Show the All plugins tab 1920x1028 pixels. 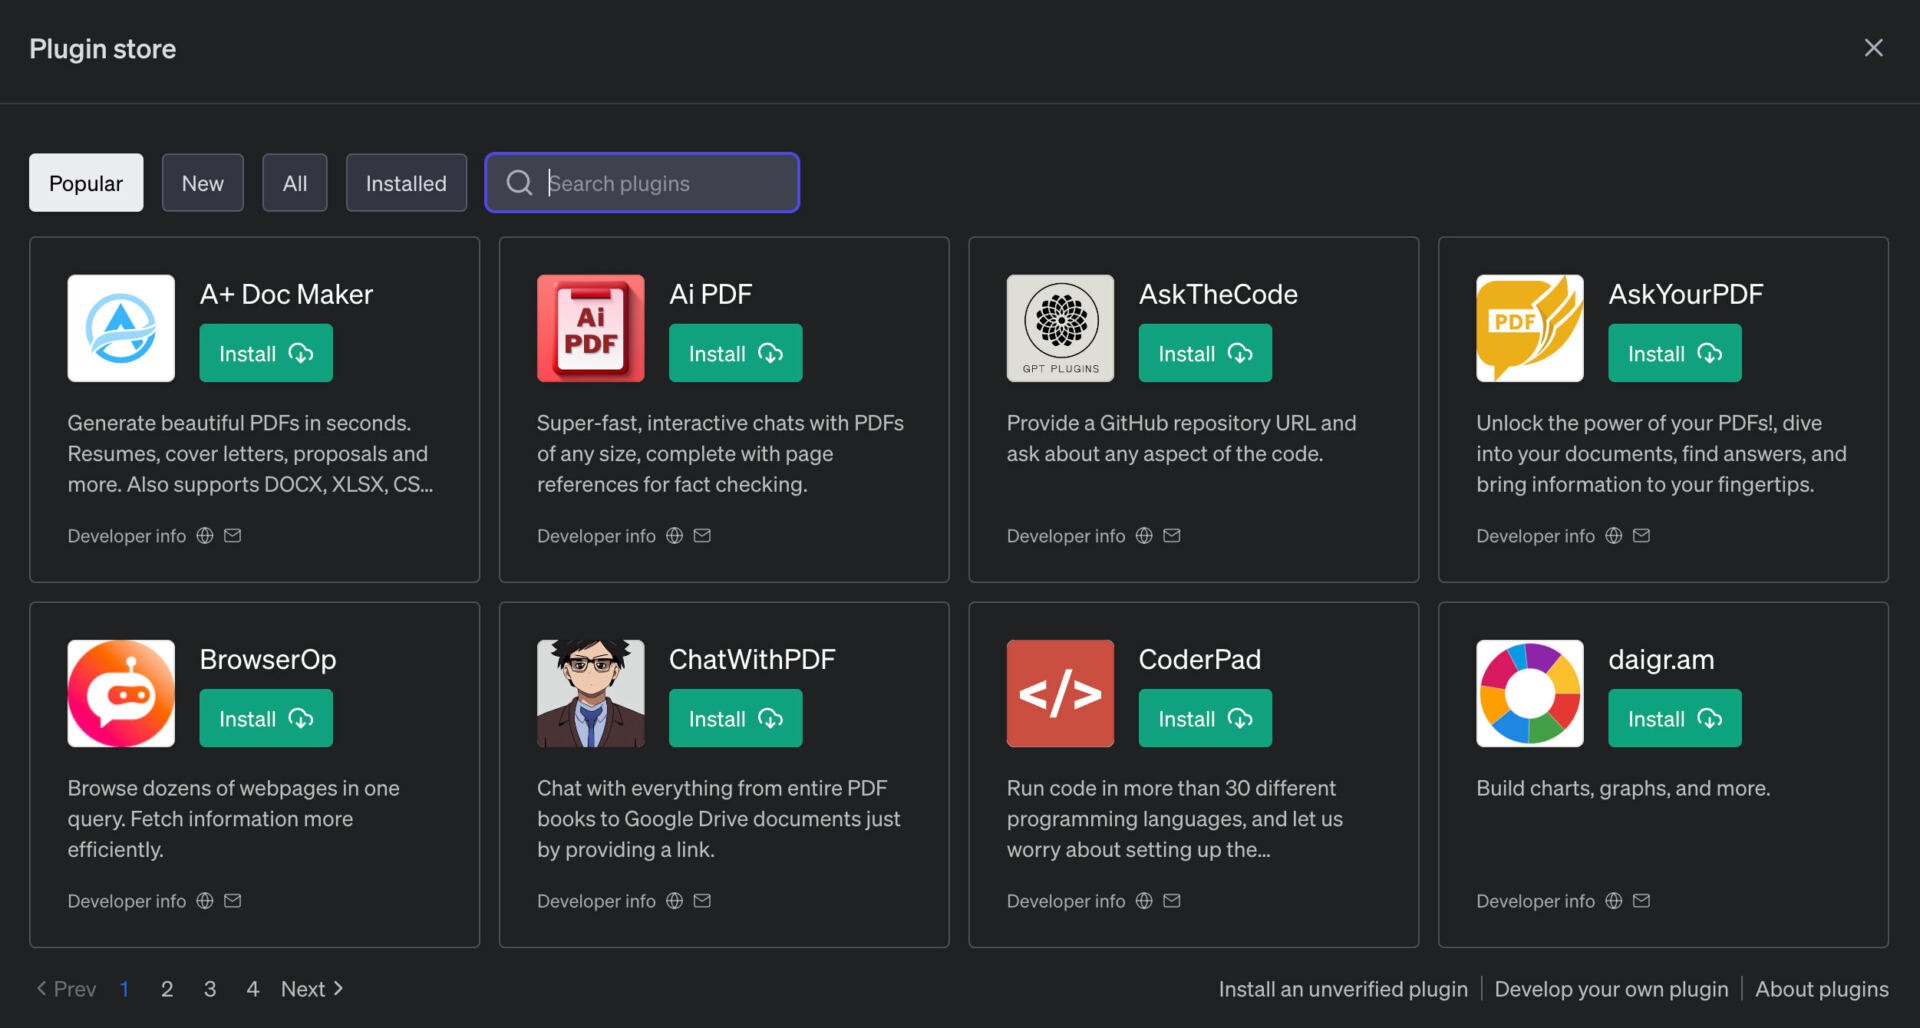click(x=295, y=183)
